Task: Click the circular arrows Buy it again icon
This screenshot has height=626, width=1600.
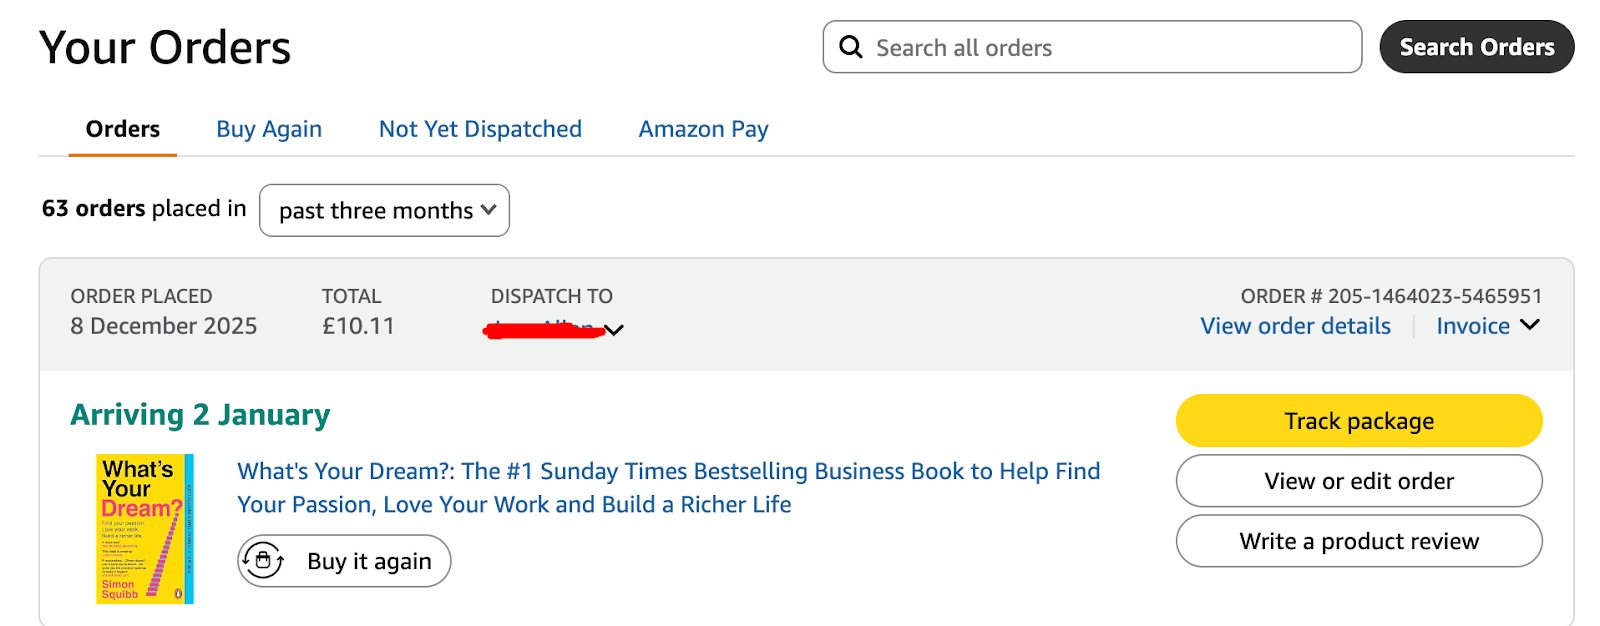Action: 264,561
